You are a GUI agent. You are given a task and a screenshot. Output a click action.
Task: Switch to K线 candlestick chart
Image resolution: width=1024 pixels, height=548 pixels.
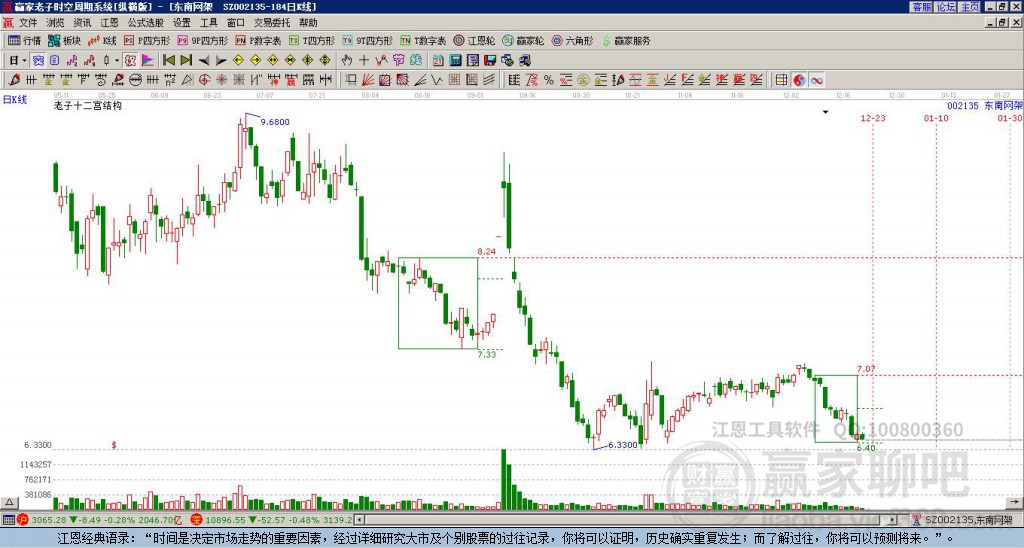pos(101,40)
